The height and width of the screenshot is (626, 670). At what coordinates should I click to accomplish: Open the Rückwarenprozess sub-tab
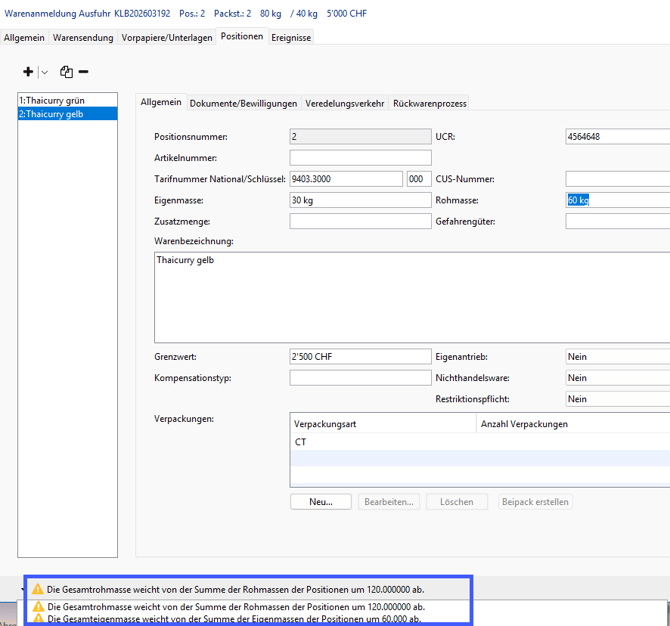coord(429,103)
